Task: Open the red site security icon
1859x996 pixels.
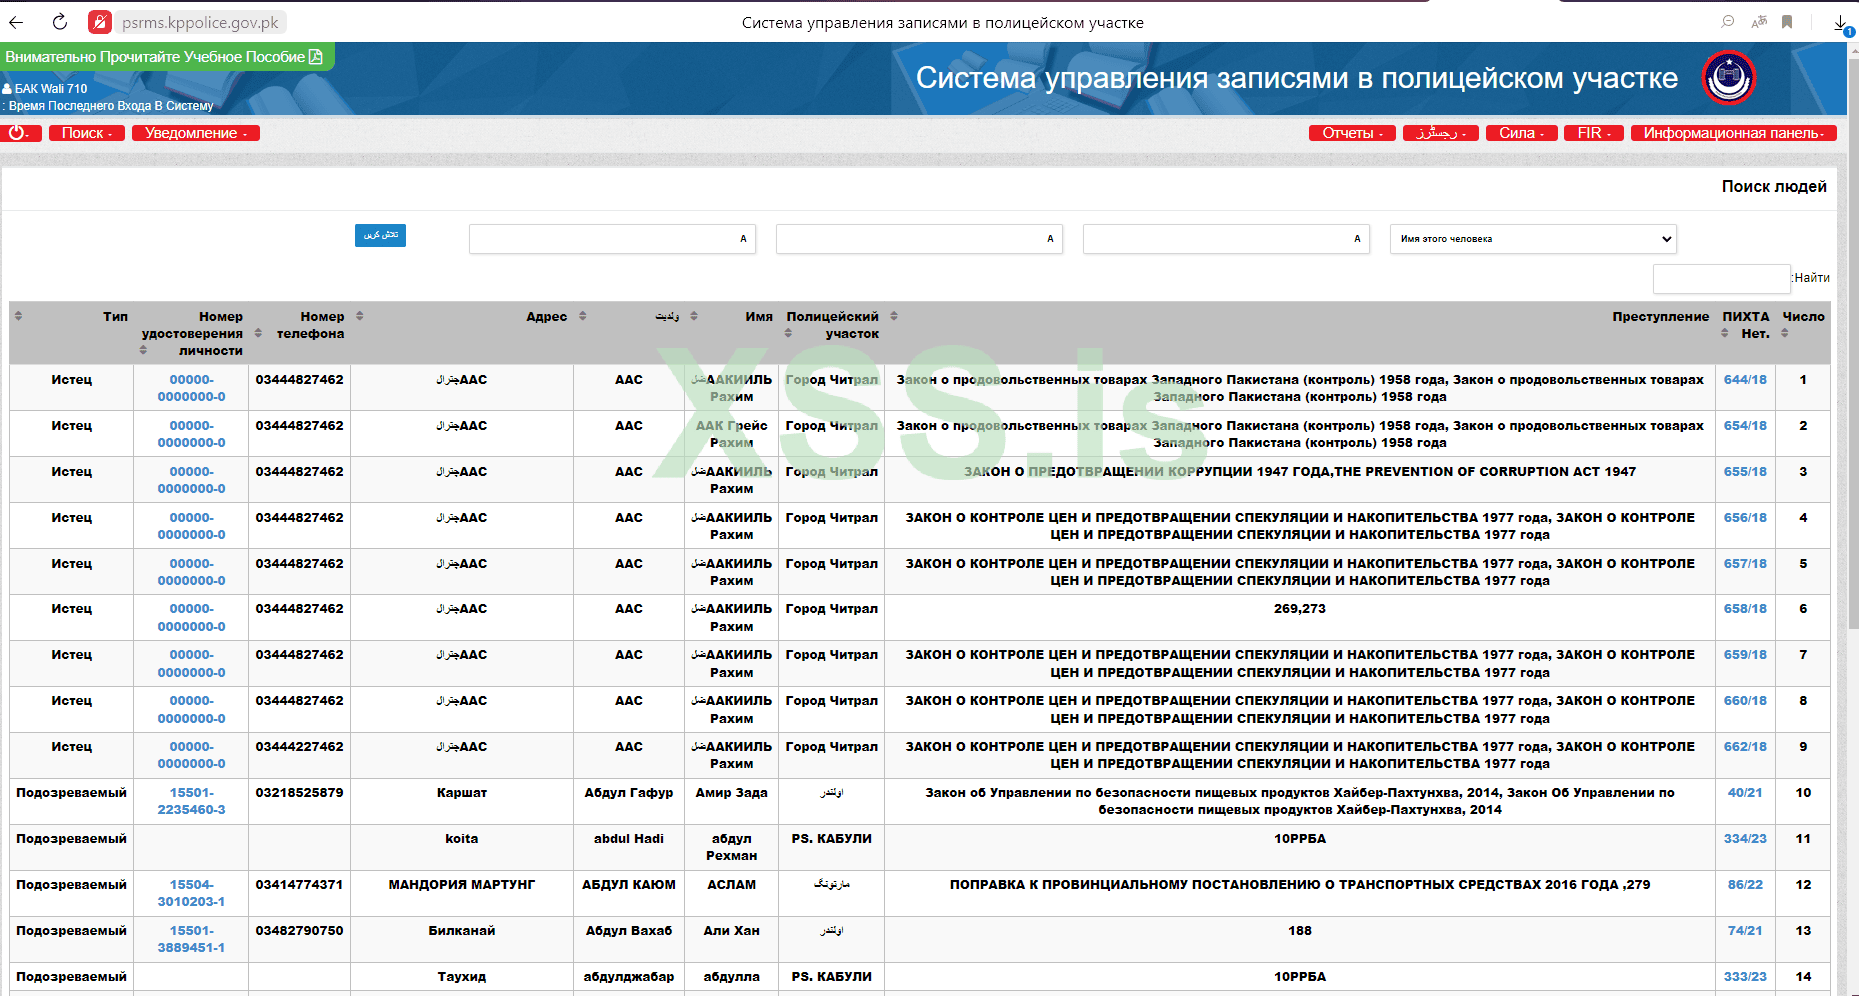Action: tap(100, 22)
